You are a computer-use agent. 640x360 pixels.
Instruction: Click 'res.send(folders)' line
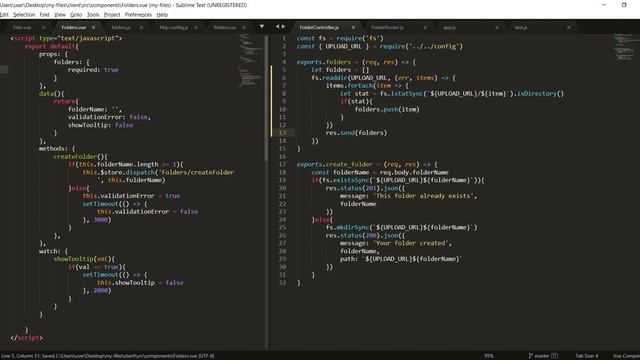[356, 133]
